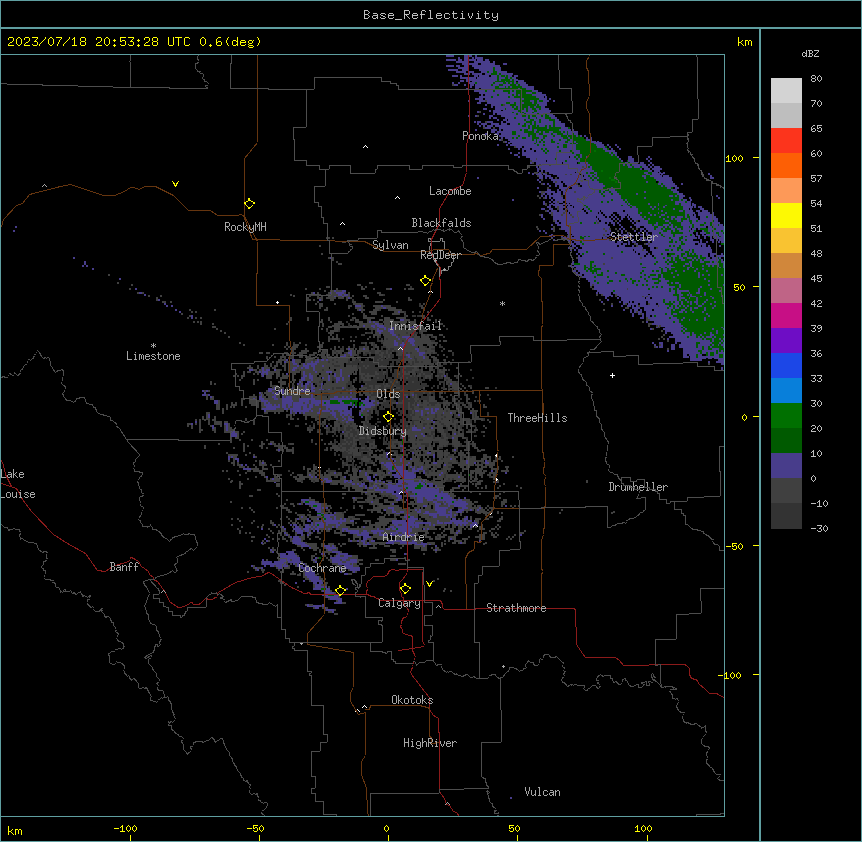Click the Sundre label

click(292, 391)
